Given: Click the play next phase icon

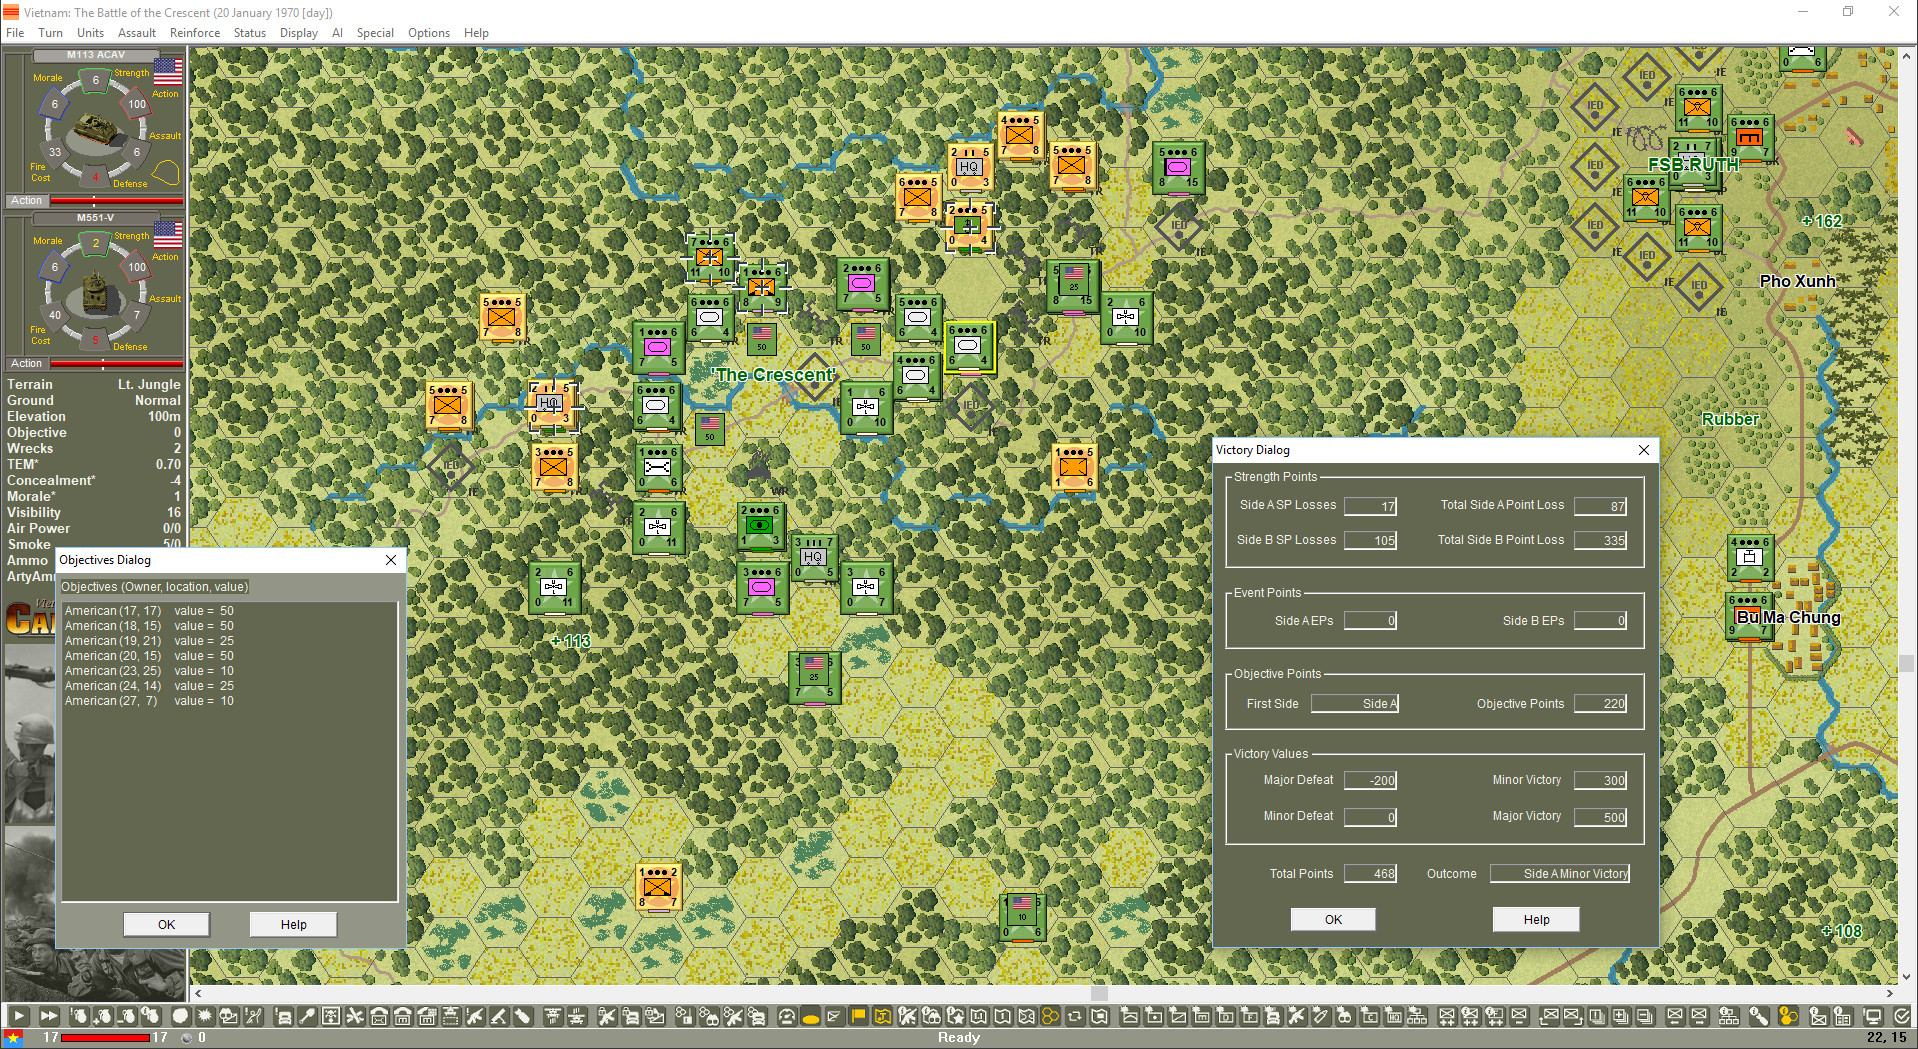Looking at the screenshot, I should [19, 1016].
